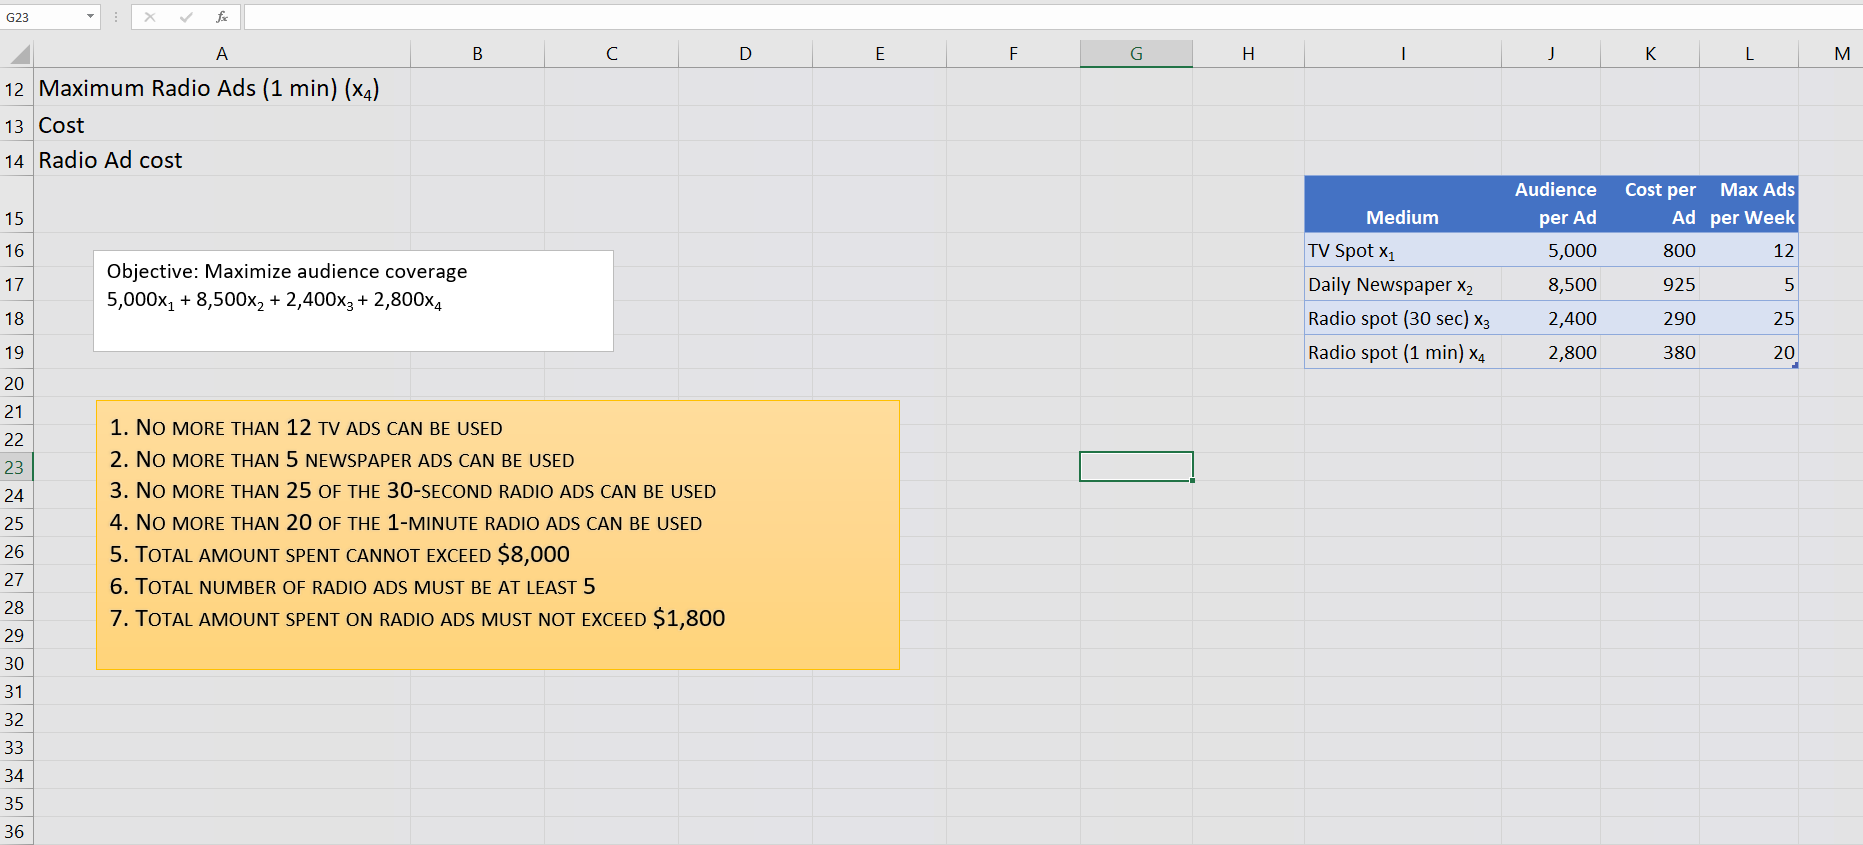Image resolution: width=1863 pixels, height=845 pixels.
Task: Click constraint "Total number of radio ads must be at least 5"
Action: tap(353, 587)
